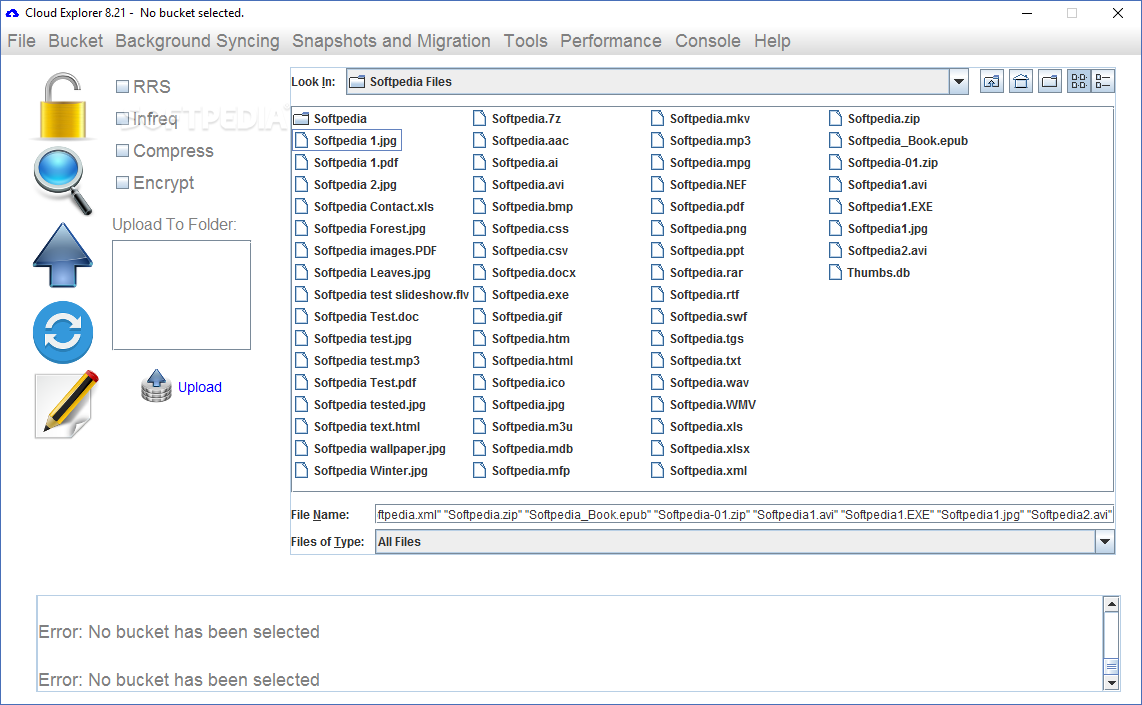Select file Softpedia.m3u
Viewport: 1142px width, 705px height.
[x=532, y=427]
